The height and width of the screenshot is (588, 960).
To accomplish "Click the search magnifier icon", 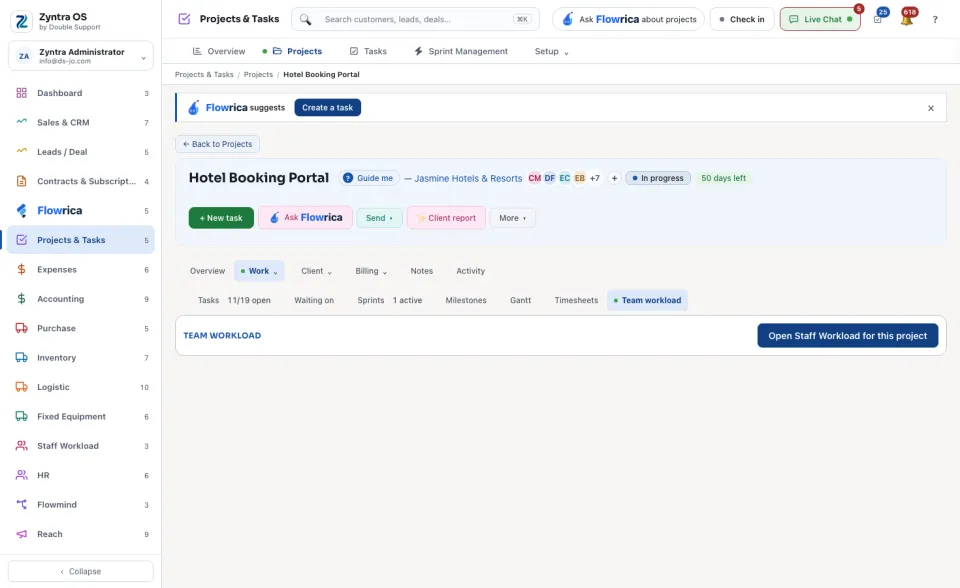I will pyautogui.click(x=306, y=20).
